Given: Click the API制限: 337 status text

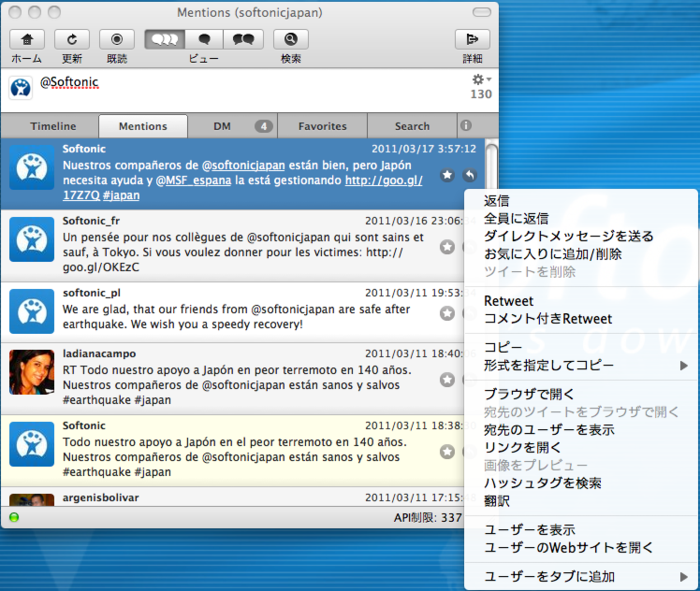Looking at the screenshot, I should click(x=427, y=518).
